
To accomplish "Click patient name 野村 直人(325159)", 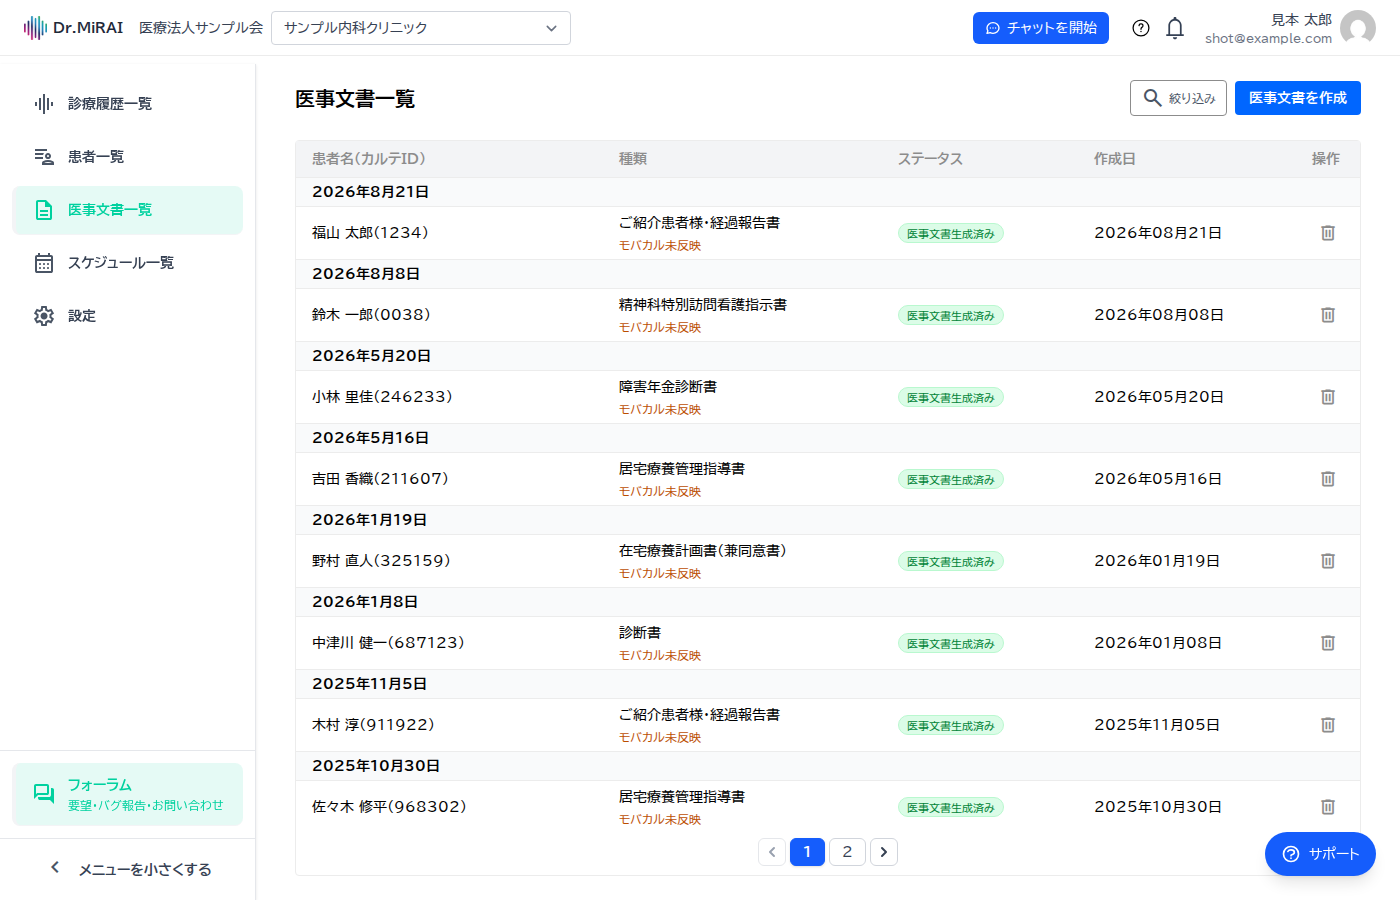I will 381,561.
